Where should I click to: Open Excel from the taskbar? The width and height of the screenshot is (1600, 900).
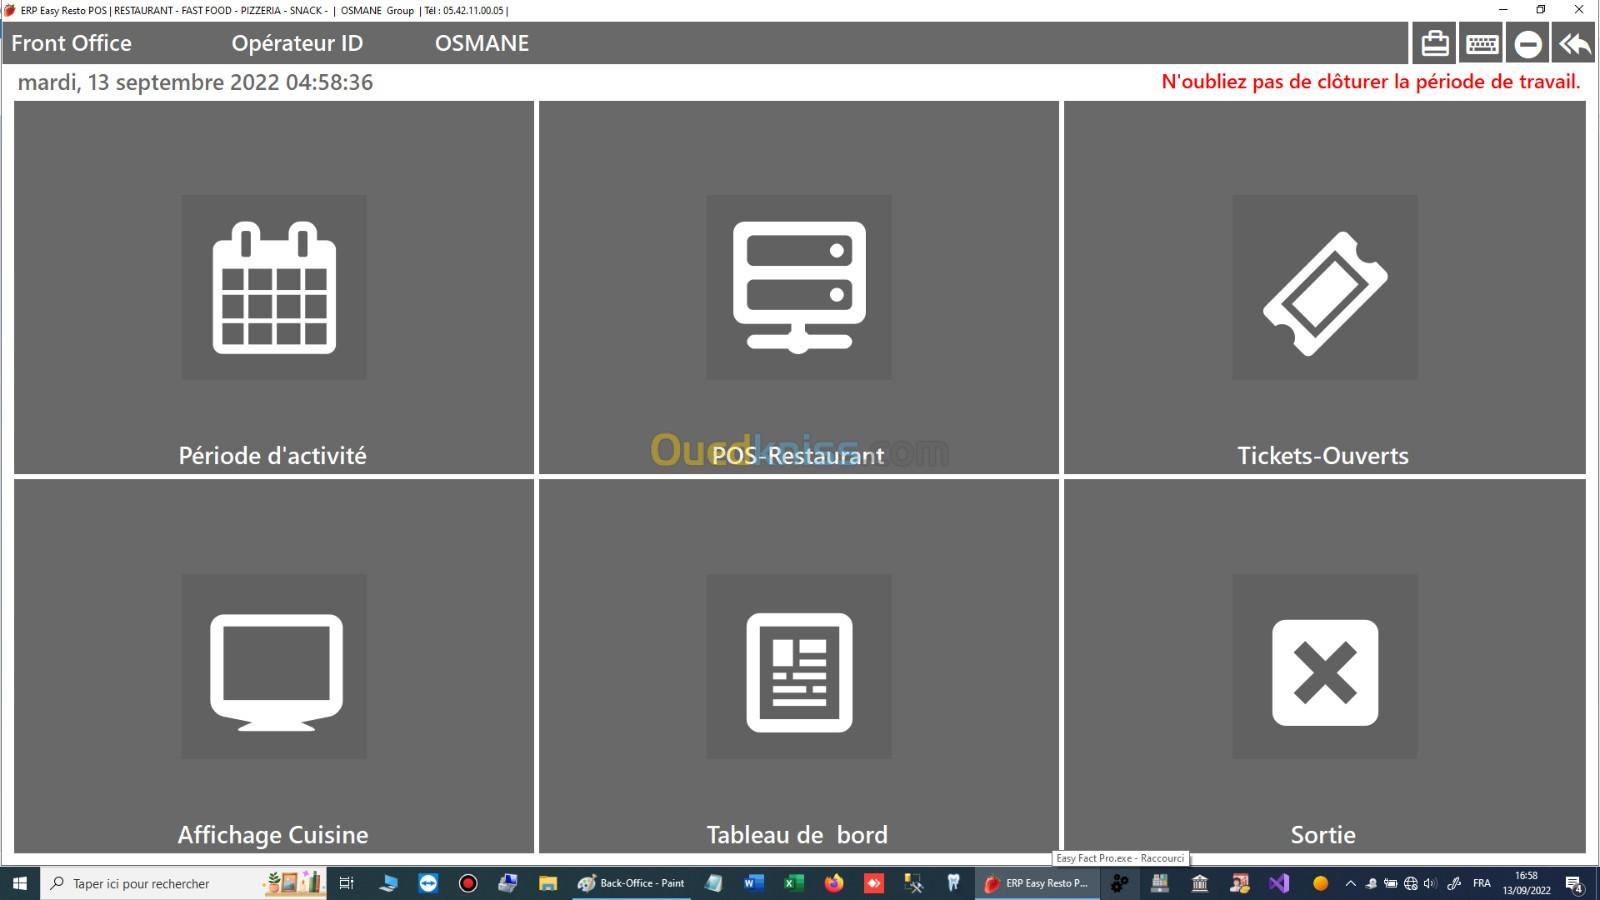[793, 883]
